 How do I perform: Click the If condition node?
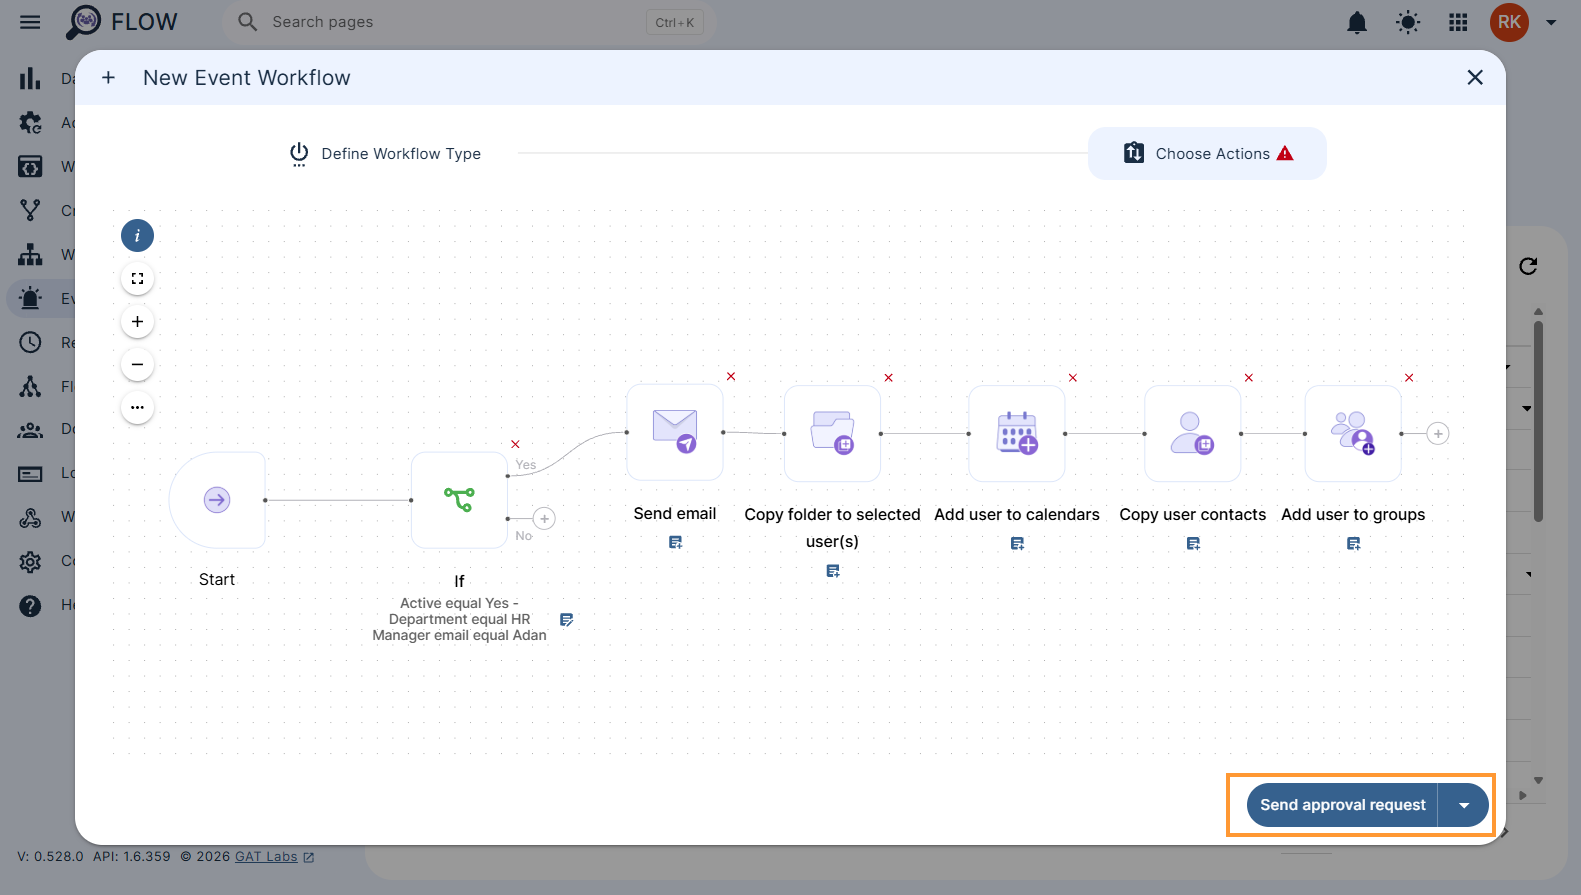pos(459,499)
